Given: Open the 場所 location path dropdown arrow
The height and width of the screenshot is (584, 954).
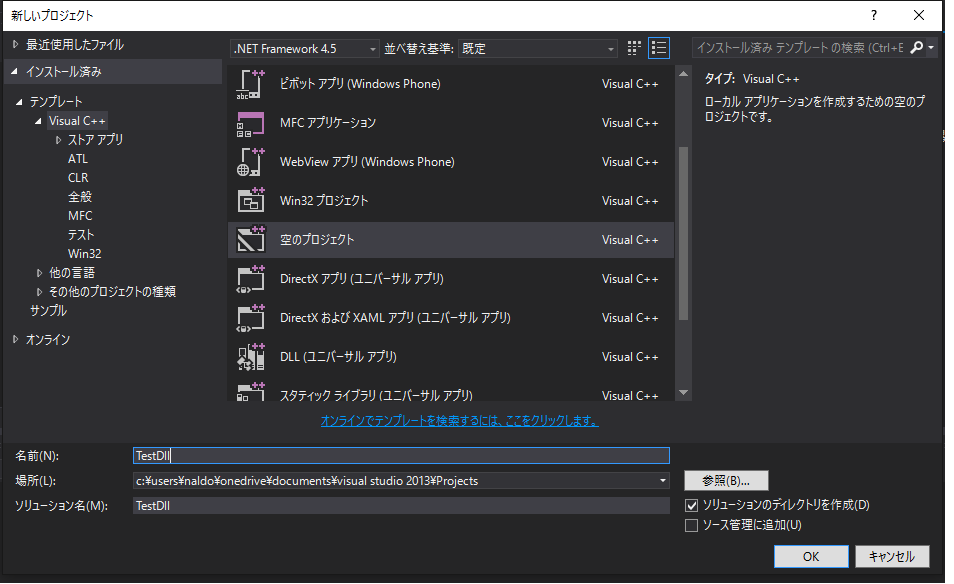Looking at the screenshot, I should click(663, 481).
